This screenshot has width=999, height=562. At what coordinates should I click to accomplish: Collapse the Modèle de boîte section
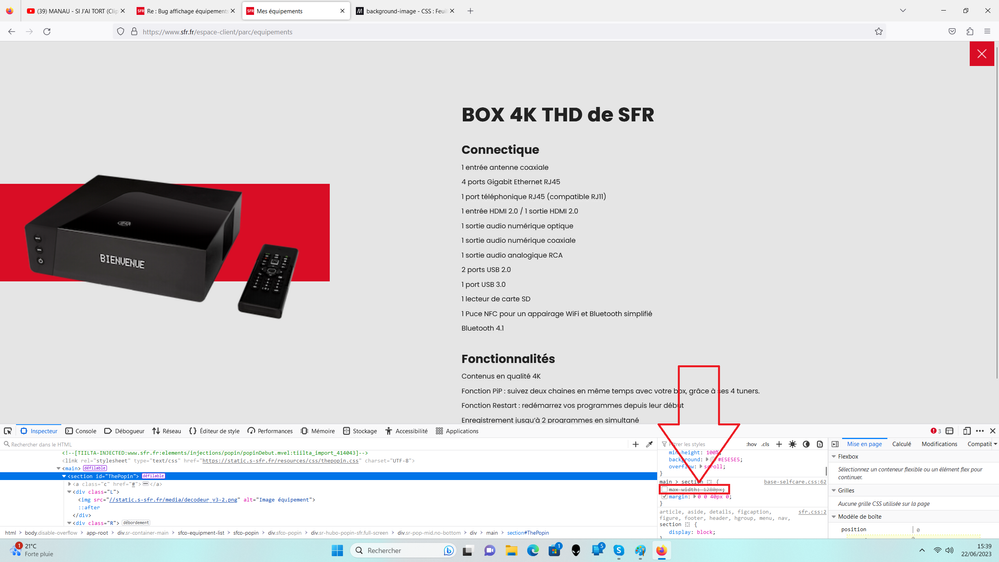(x=834, y=517)
